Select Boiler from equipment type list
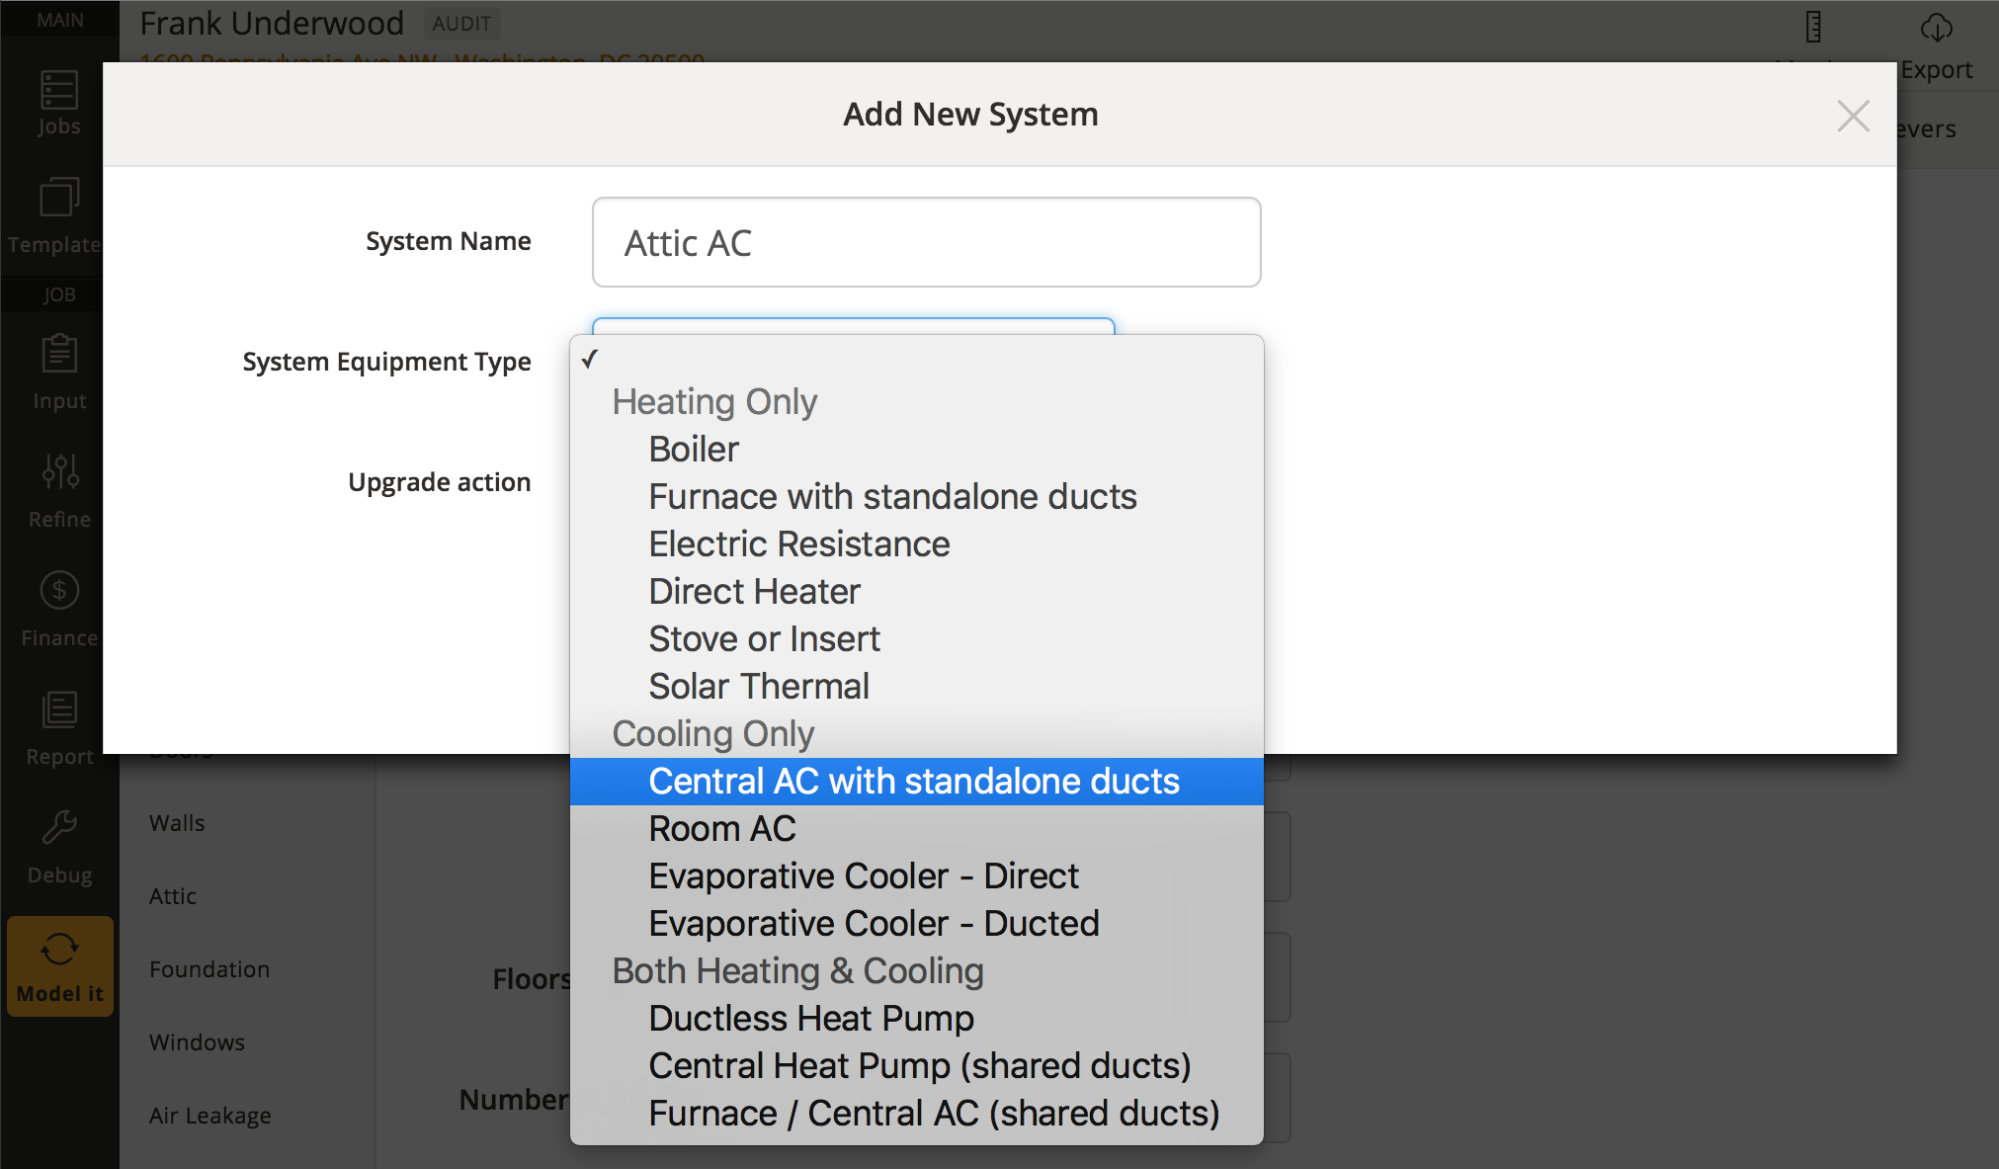 click(916, 449)
